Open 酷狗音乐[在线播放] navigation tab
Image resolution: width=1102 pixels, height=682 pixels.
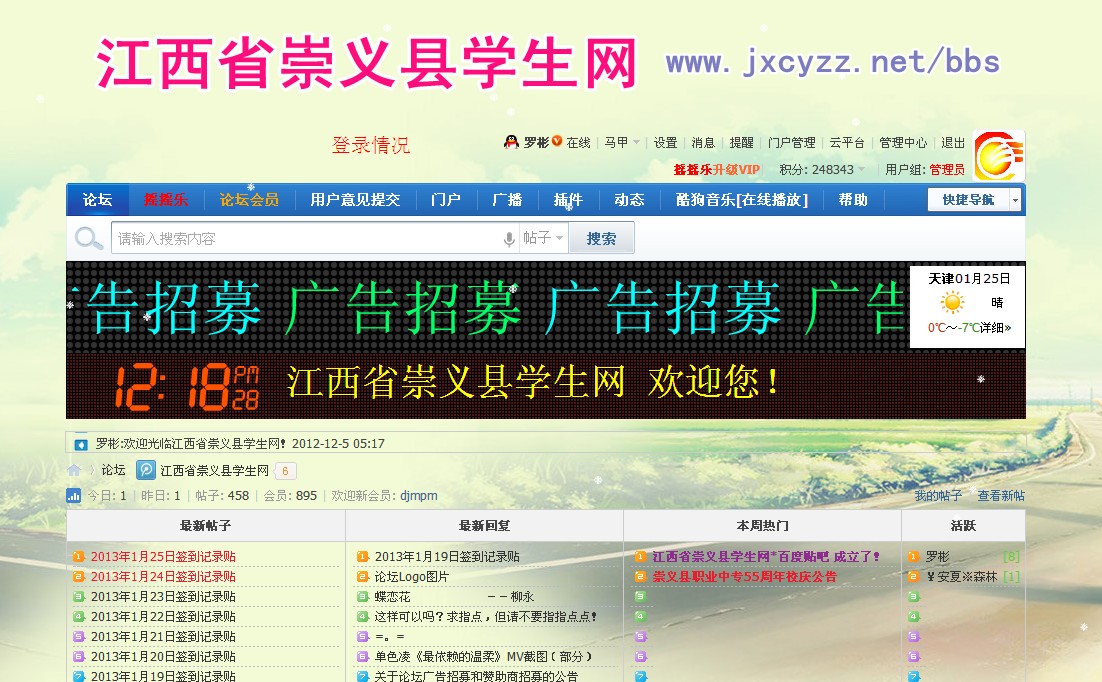[741, 200]
